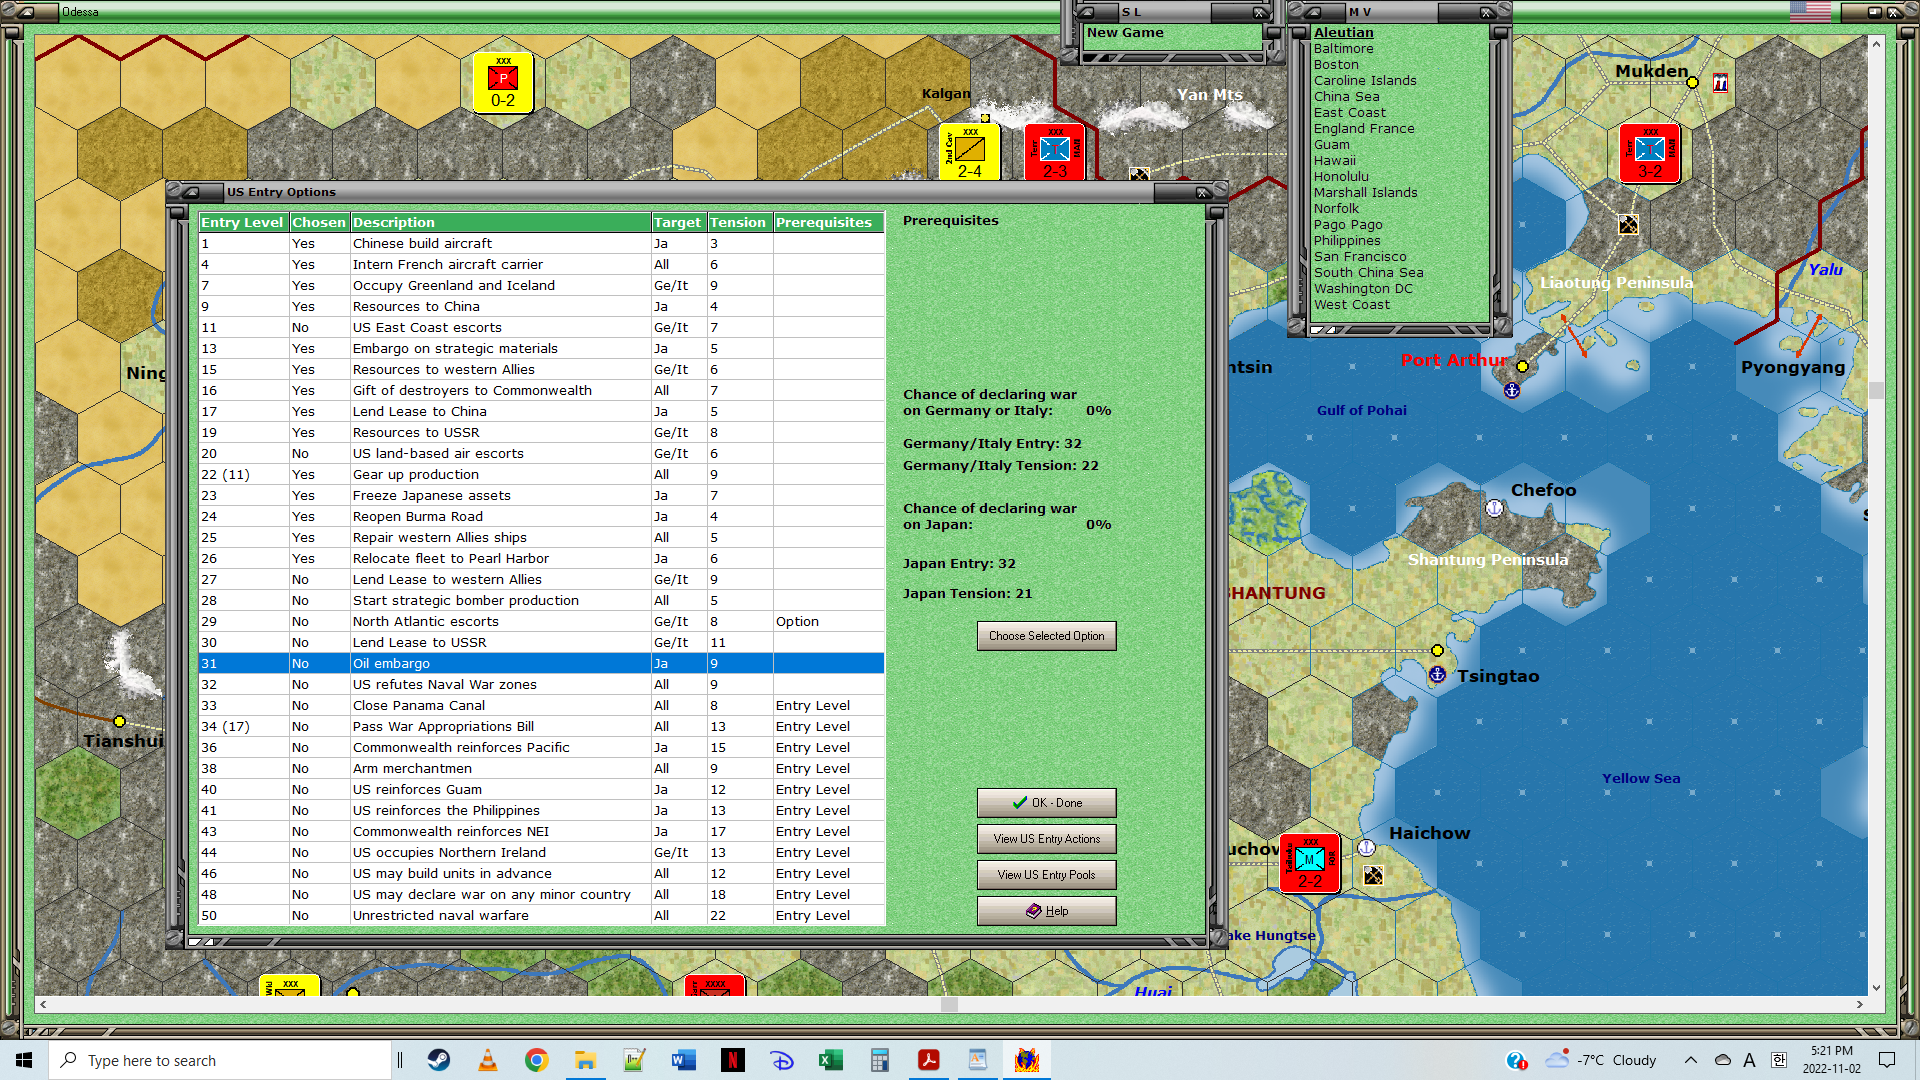Image resolution: width=1920 pixels, height=1080 pixels.
Task: Choose Philippines in the map view list
Action: click(1346, 240)
